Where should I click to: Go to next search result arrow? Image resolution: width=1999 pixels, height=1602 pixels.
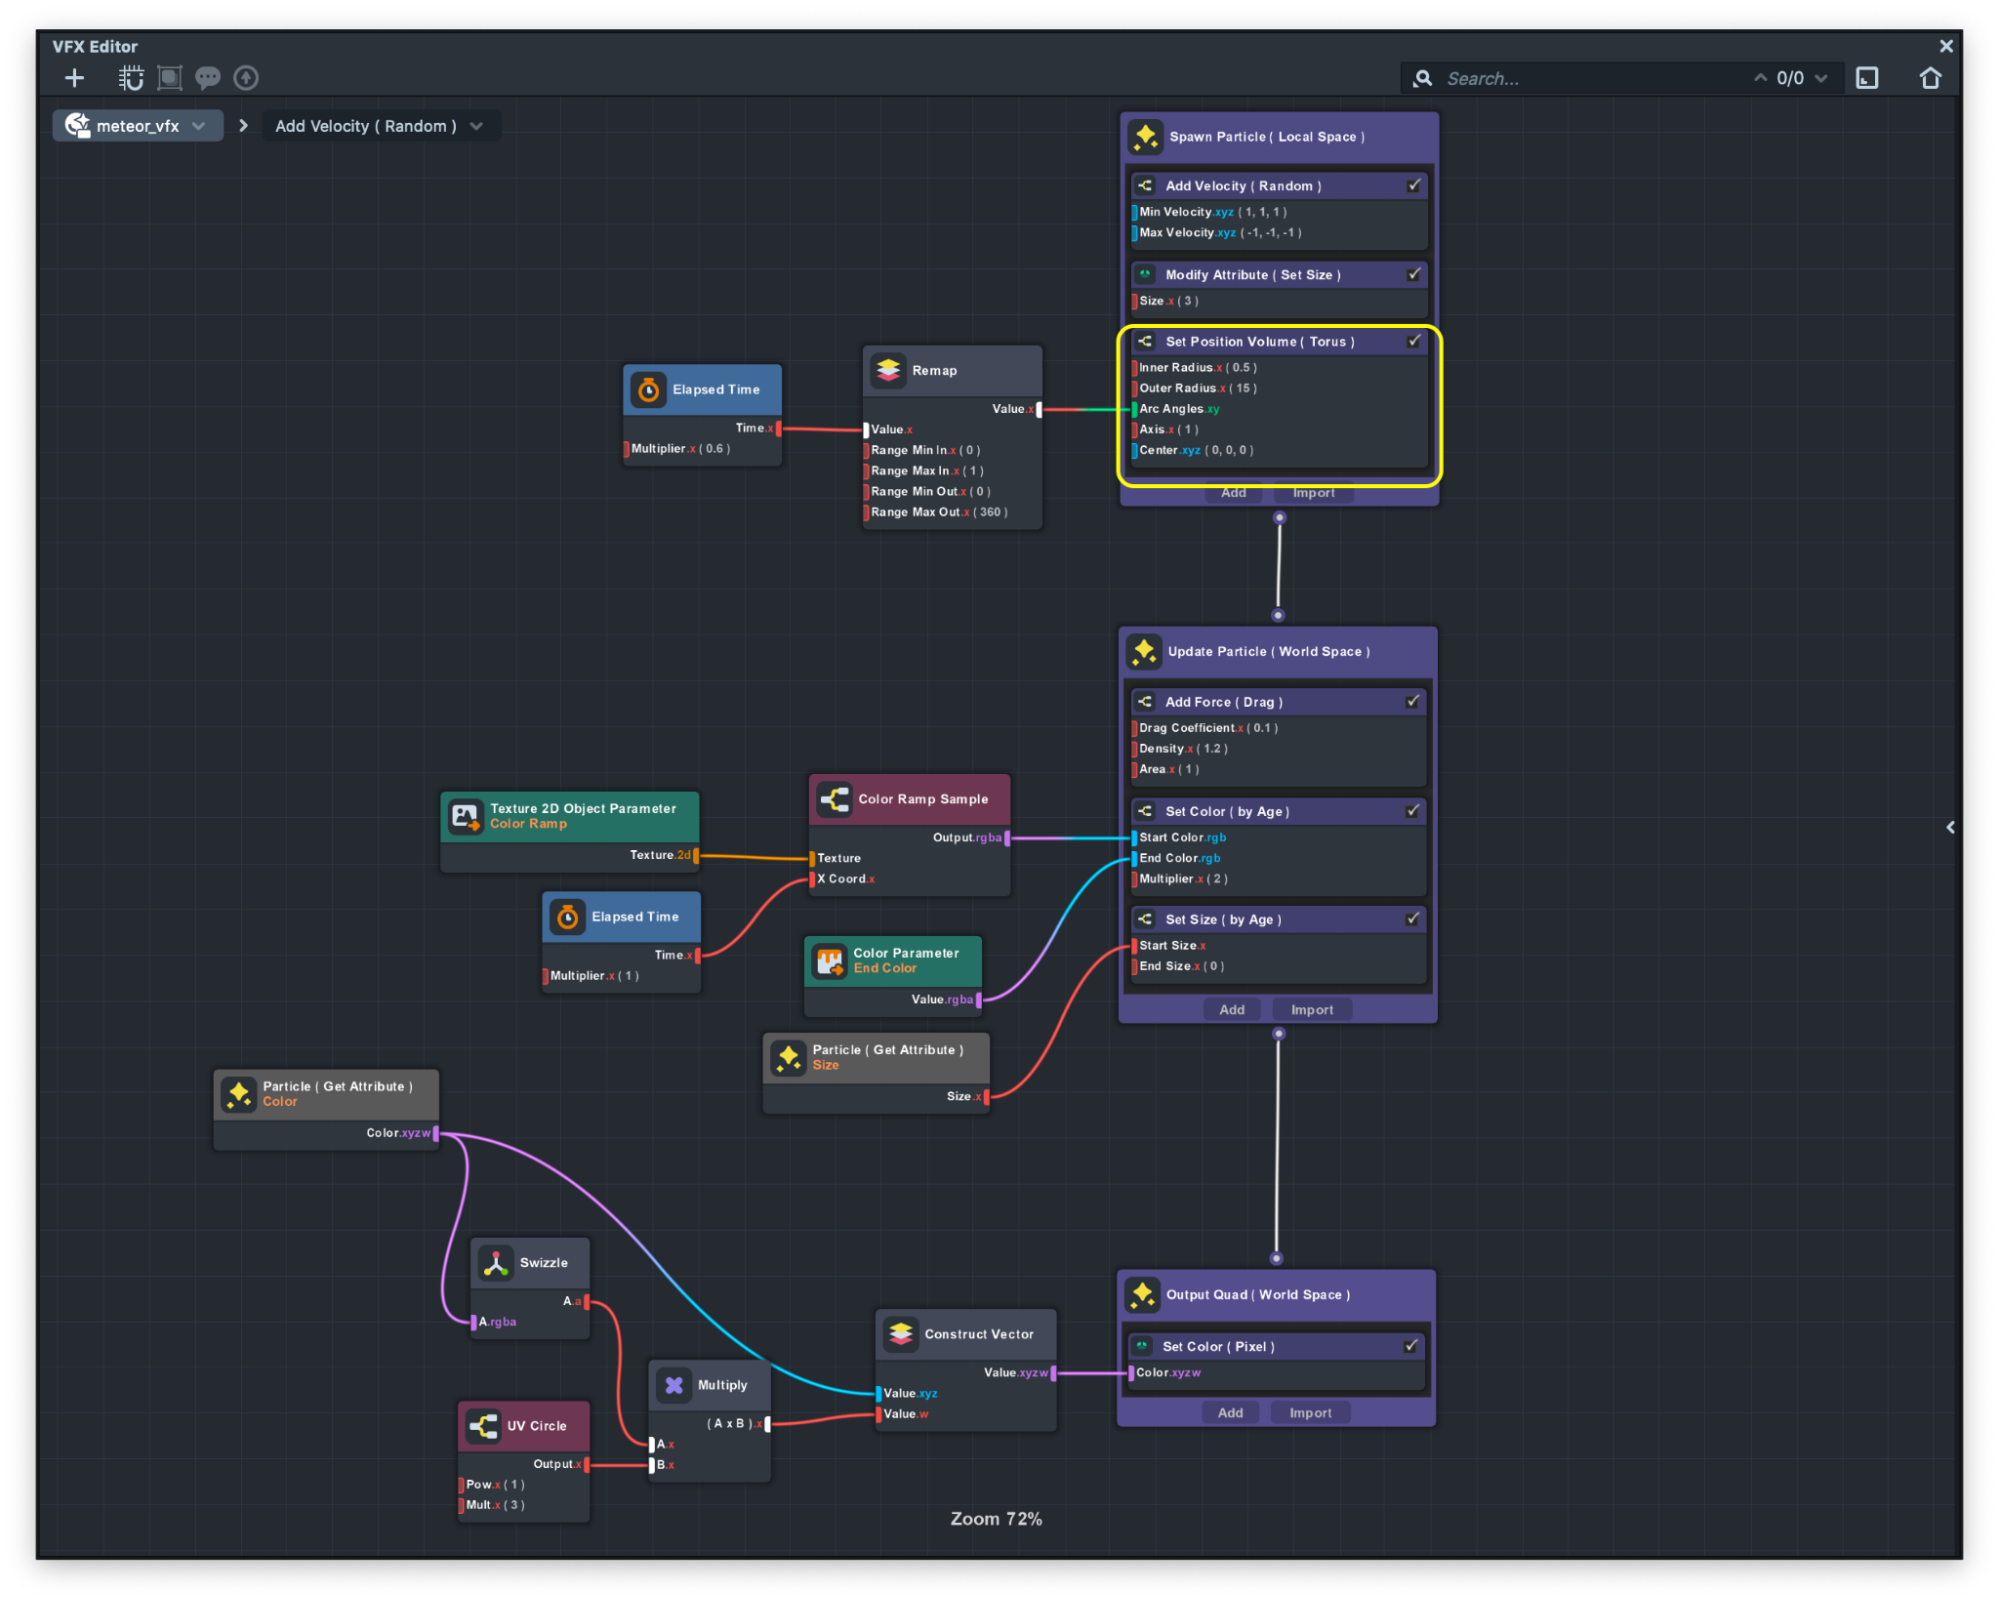1821,78
